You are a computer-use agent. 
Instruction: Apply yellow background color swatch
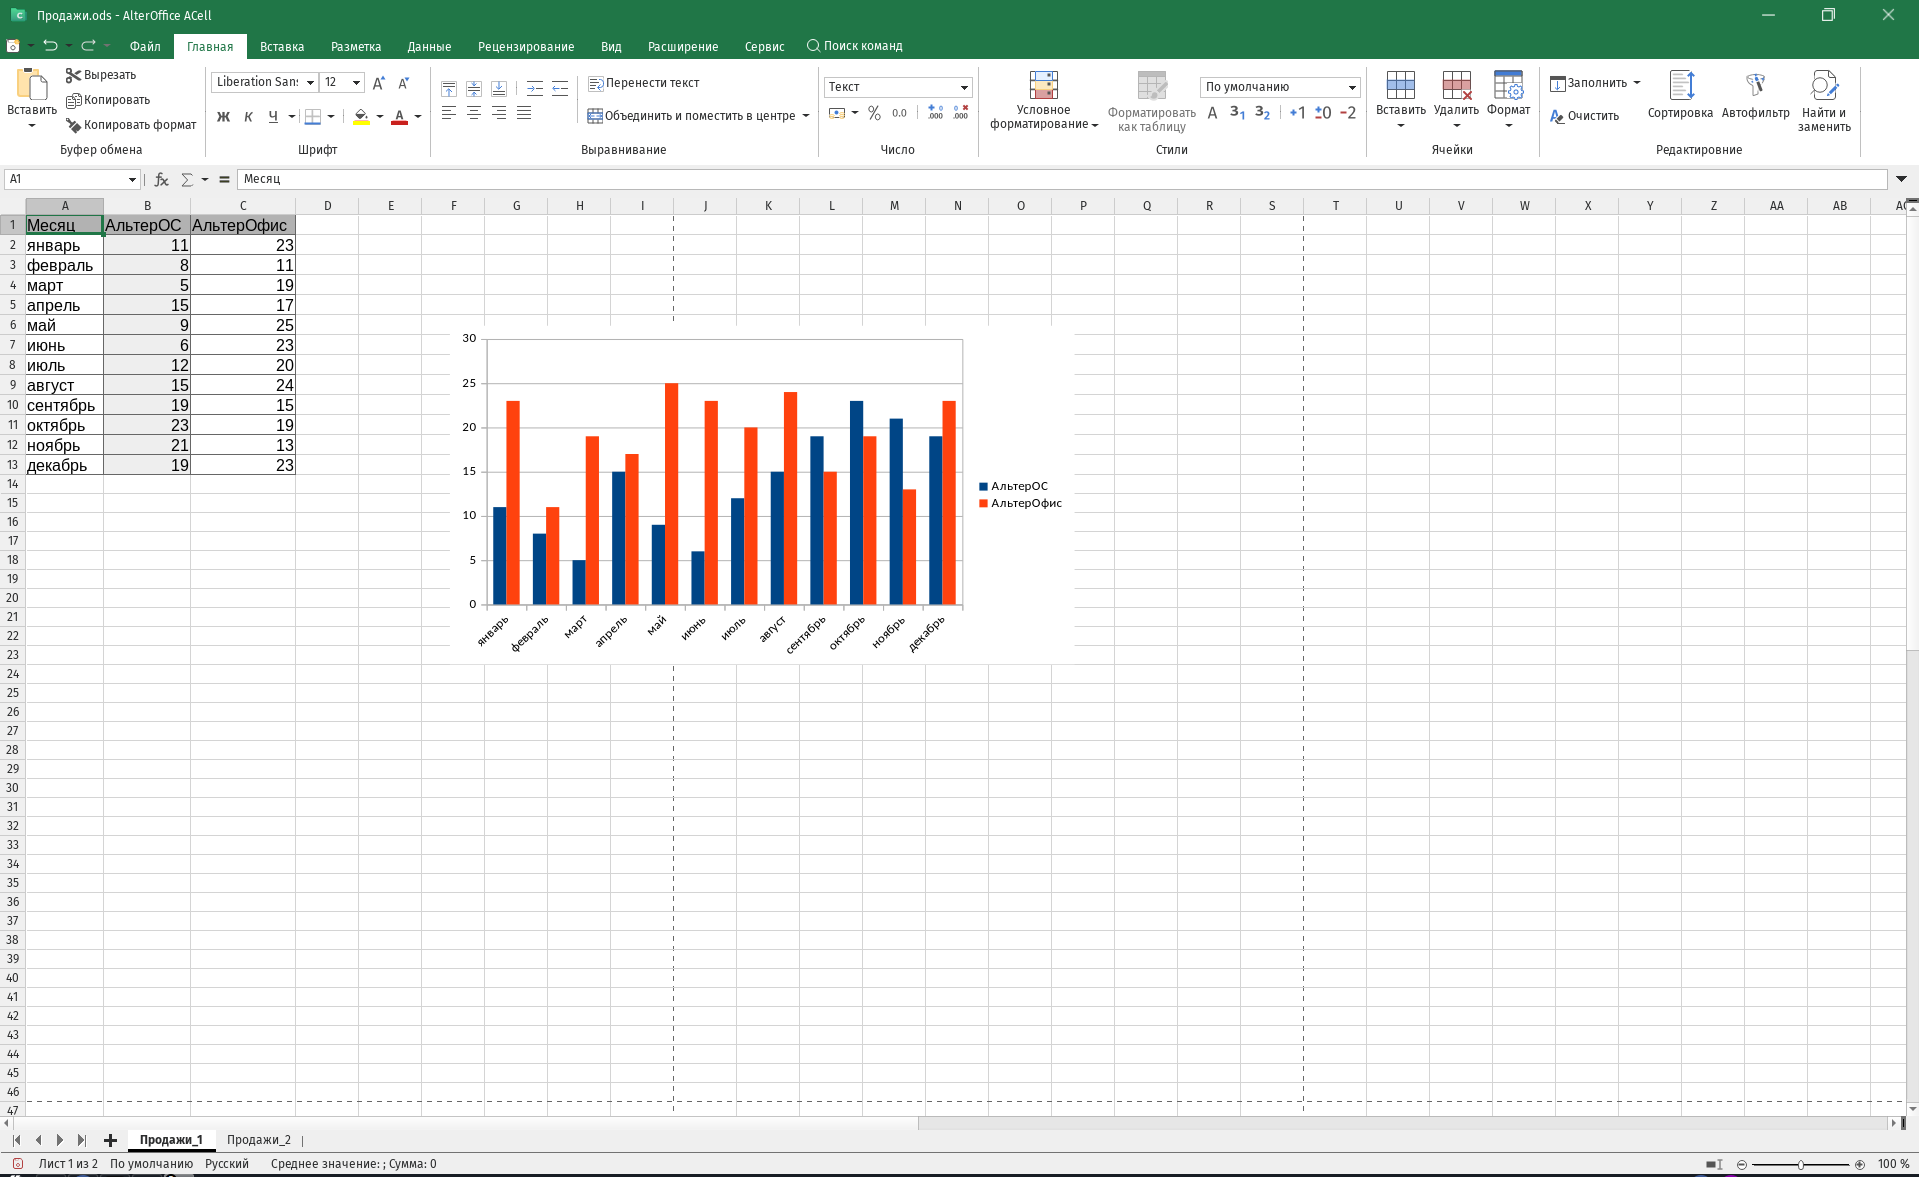coord(361,117)
